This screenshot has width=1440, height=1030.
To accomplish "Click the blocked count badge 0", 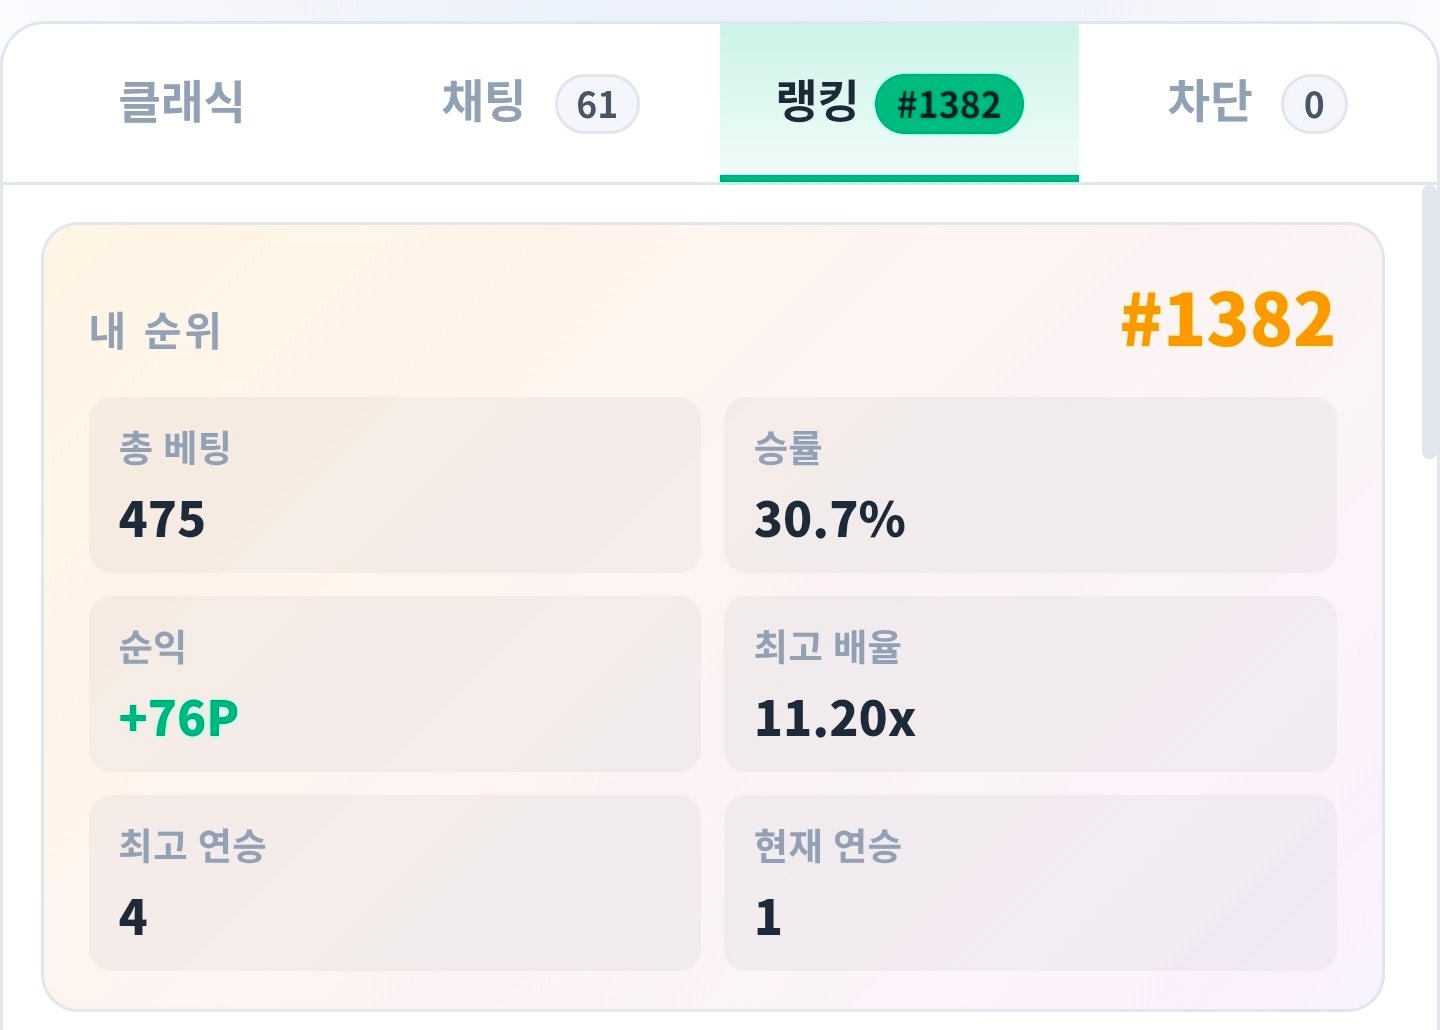I will coord(1314,104).
